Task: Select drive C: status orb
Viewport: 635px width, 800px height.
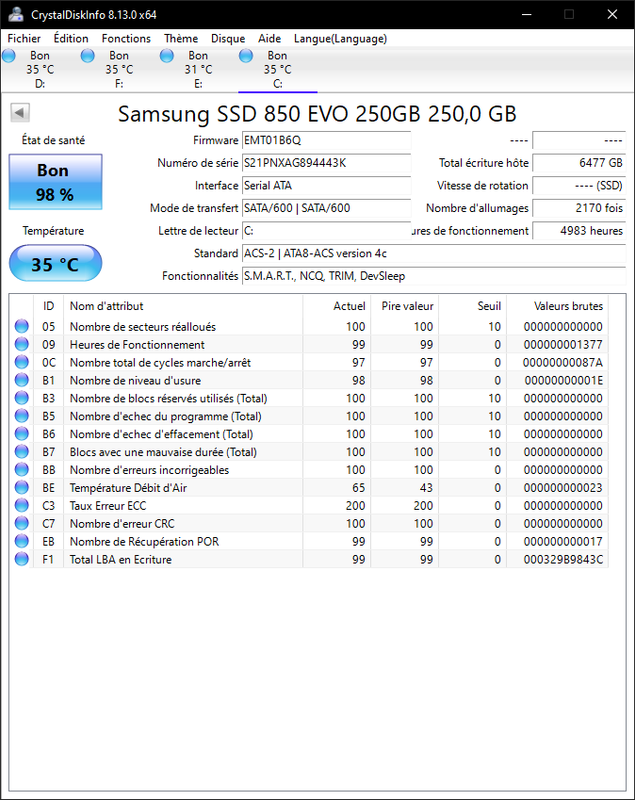Action: [246, 56]
